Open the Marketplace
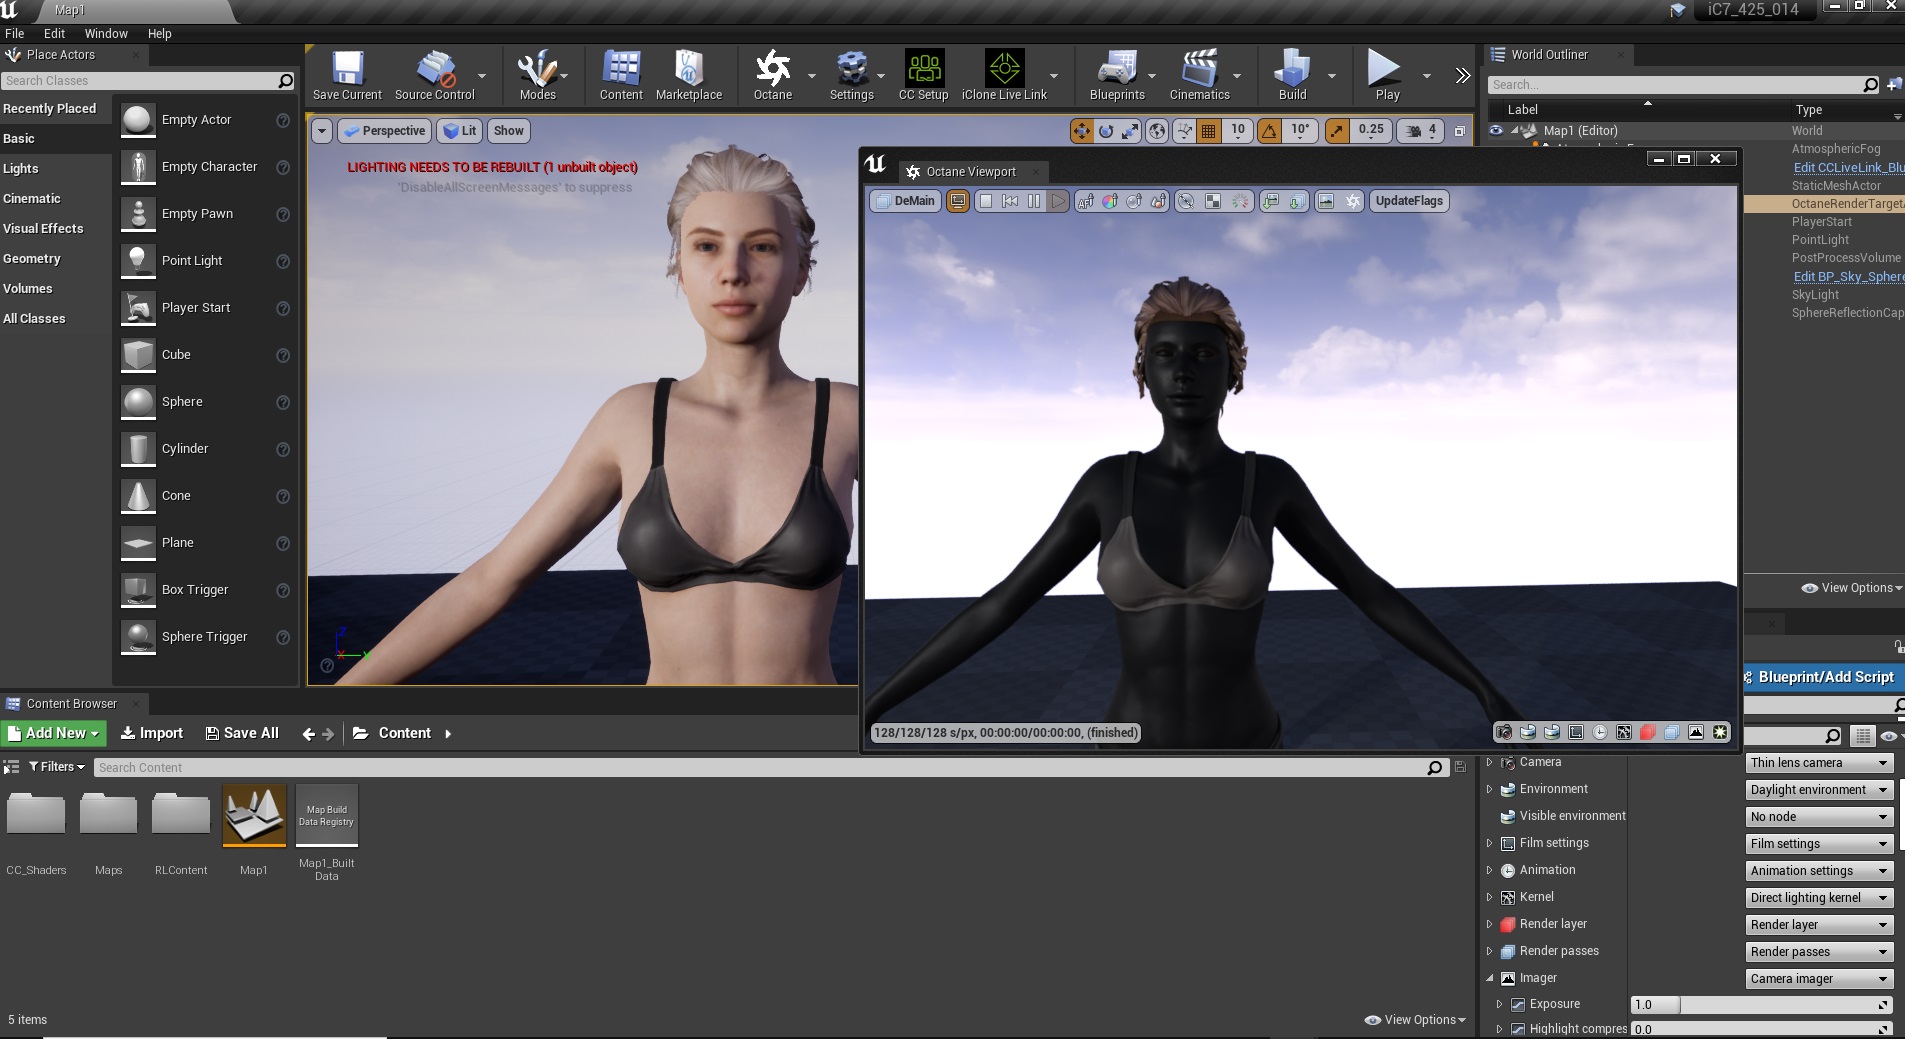This screenshot has width=1905, height=1039. pos(689,74)
